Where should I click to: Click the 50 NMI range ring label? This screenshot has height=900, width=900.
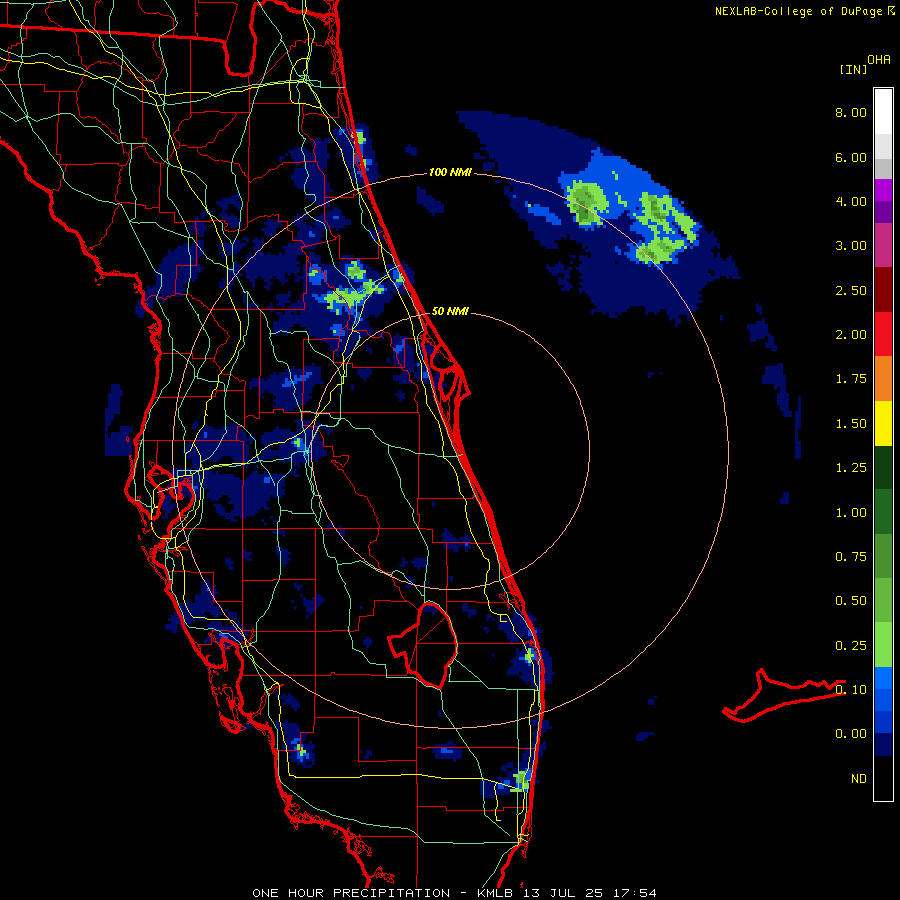[450, 311]
